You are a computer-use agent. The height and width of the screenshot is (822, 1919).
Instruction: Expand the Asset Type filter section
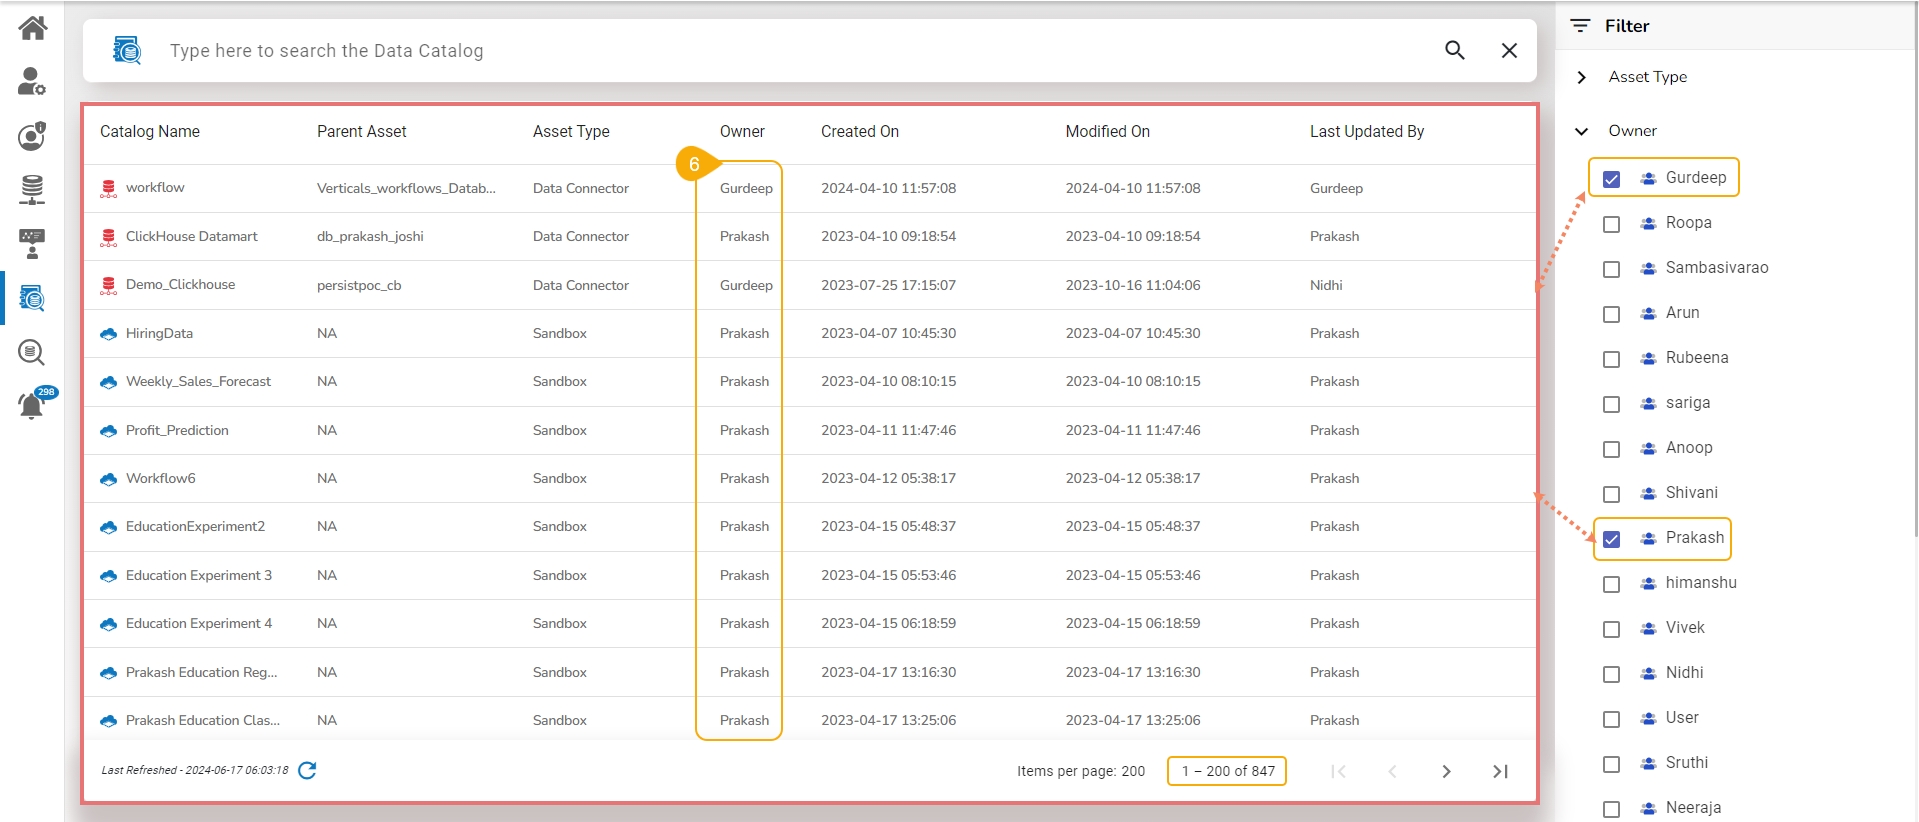tap(1581, 77)
